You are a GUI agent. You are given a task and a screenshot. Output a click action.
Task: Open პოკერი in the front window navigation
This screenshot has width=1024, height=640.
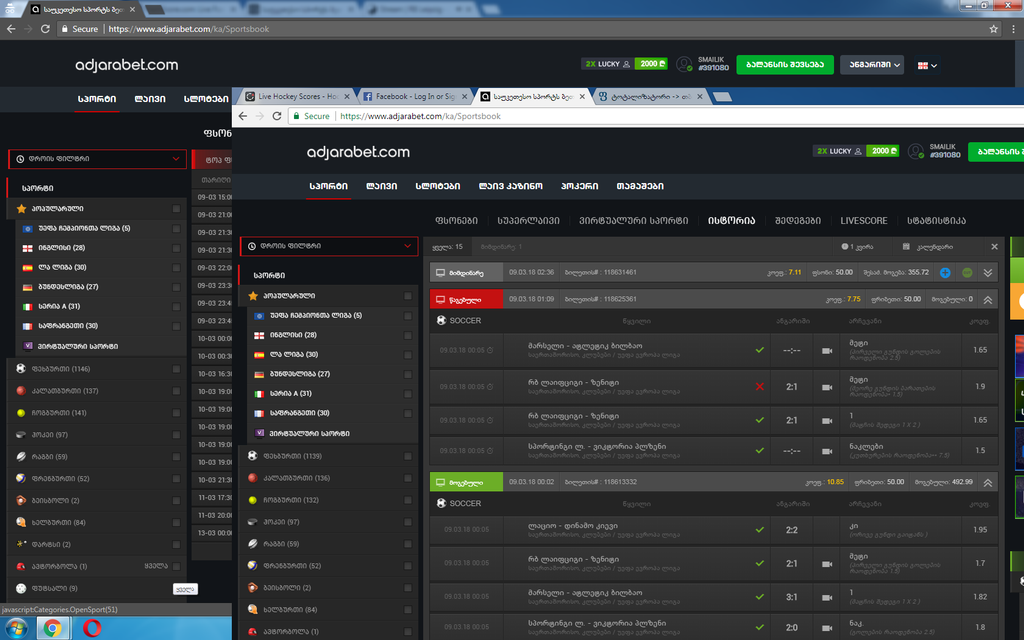(579, 186)
